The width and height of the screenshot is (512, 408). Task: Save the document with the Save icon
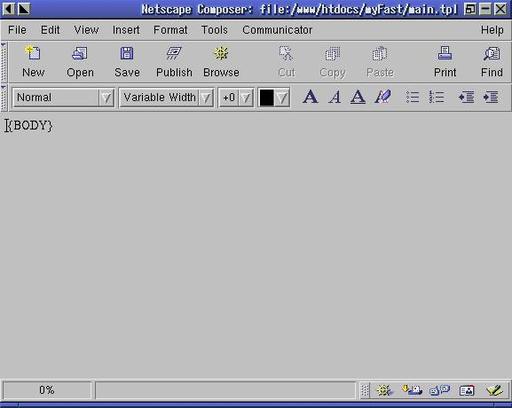click(127, 53)
